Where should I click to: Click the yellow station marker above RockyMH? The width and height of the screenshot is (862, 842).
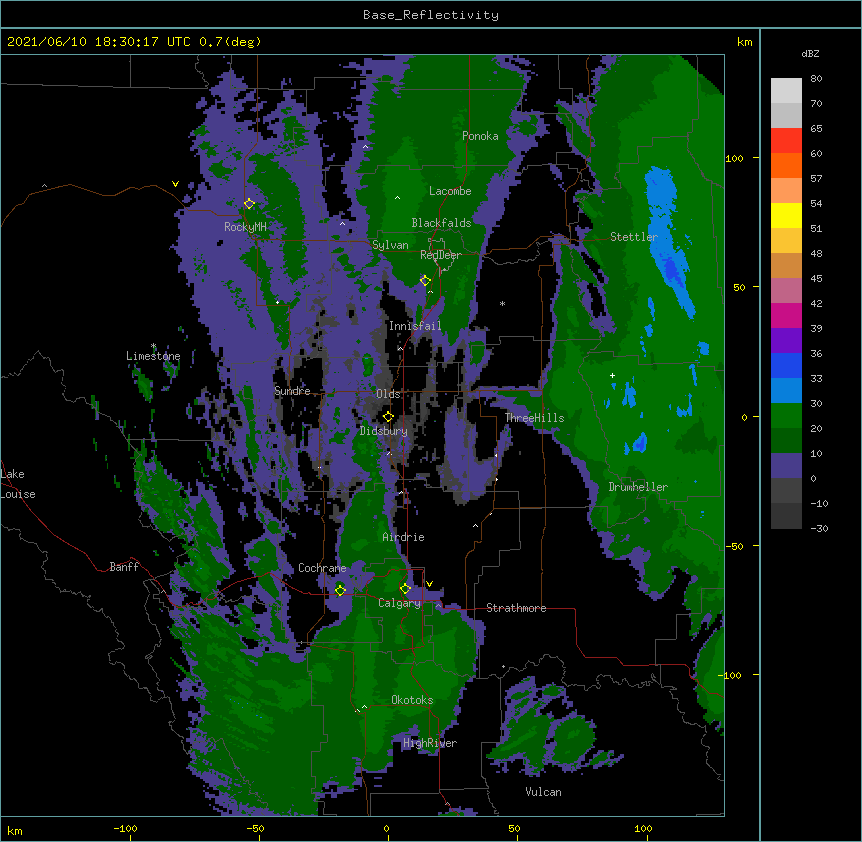(249, 203)
